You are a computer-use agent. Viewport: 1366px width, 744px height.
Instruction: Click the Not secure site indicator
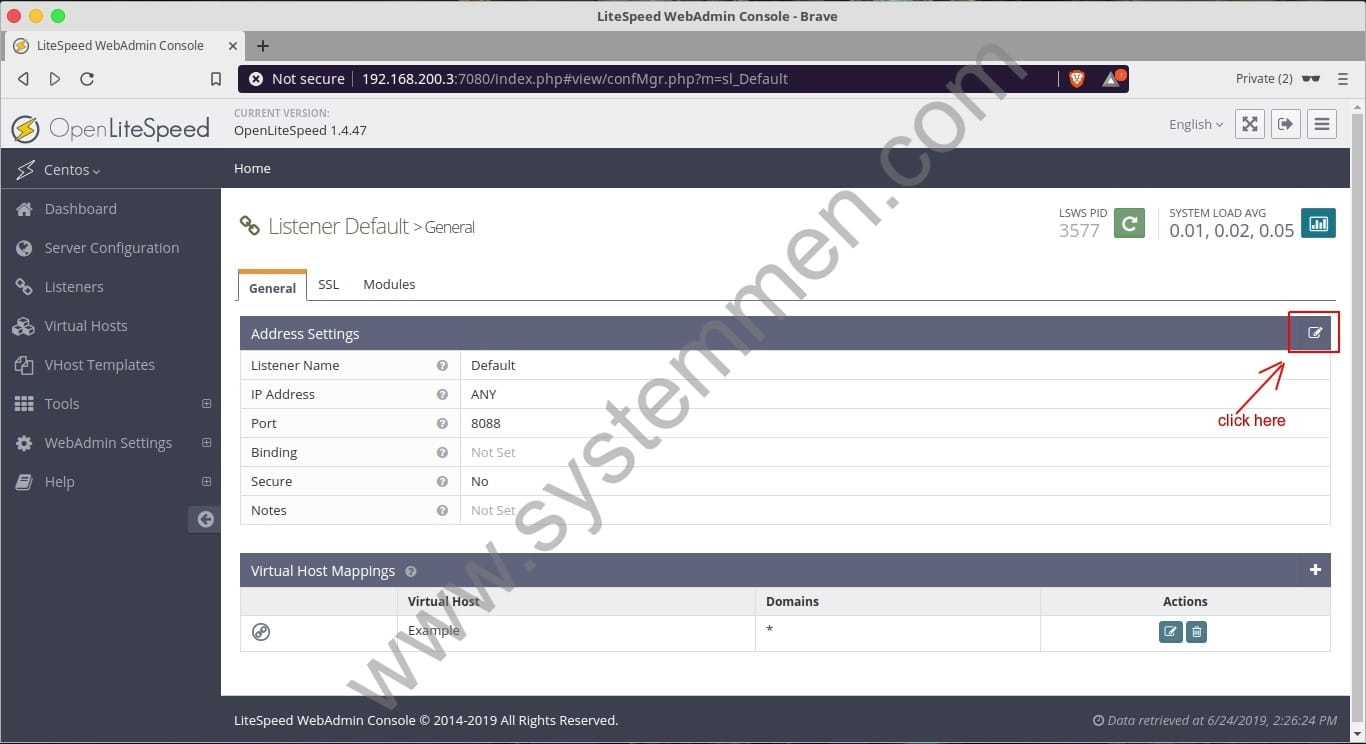pyautogui.click(x=297, y=79)
